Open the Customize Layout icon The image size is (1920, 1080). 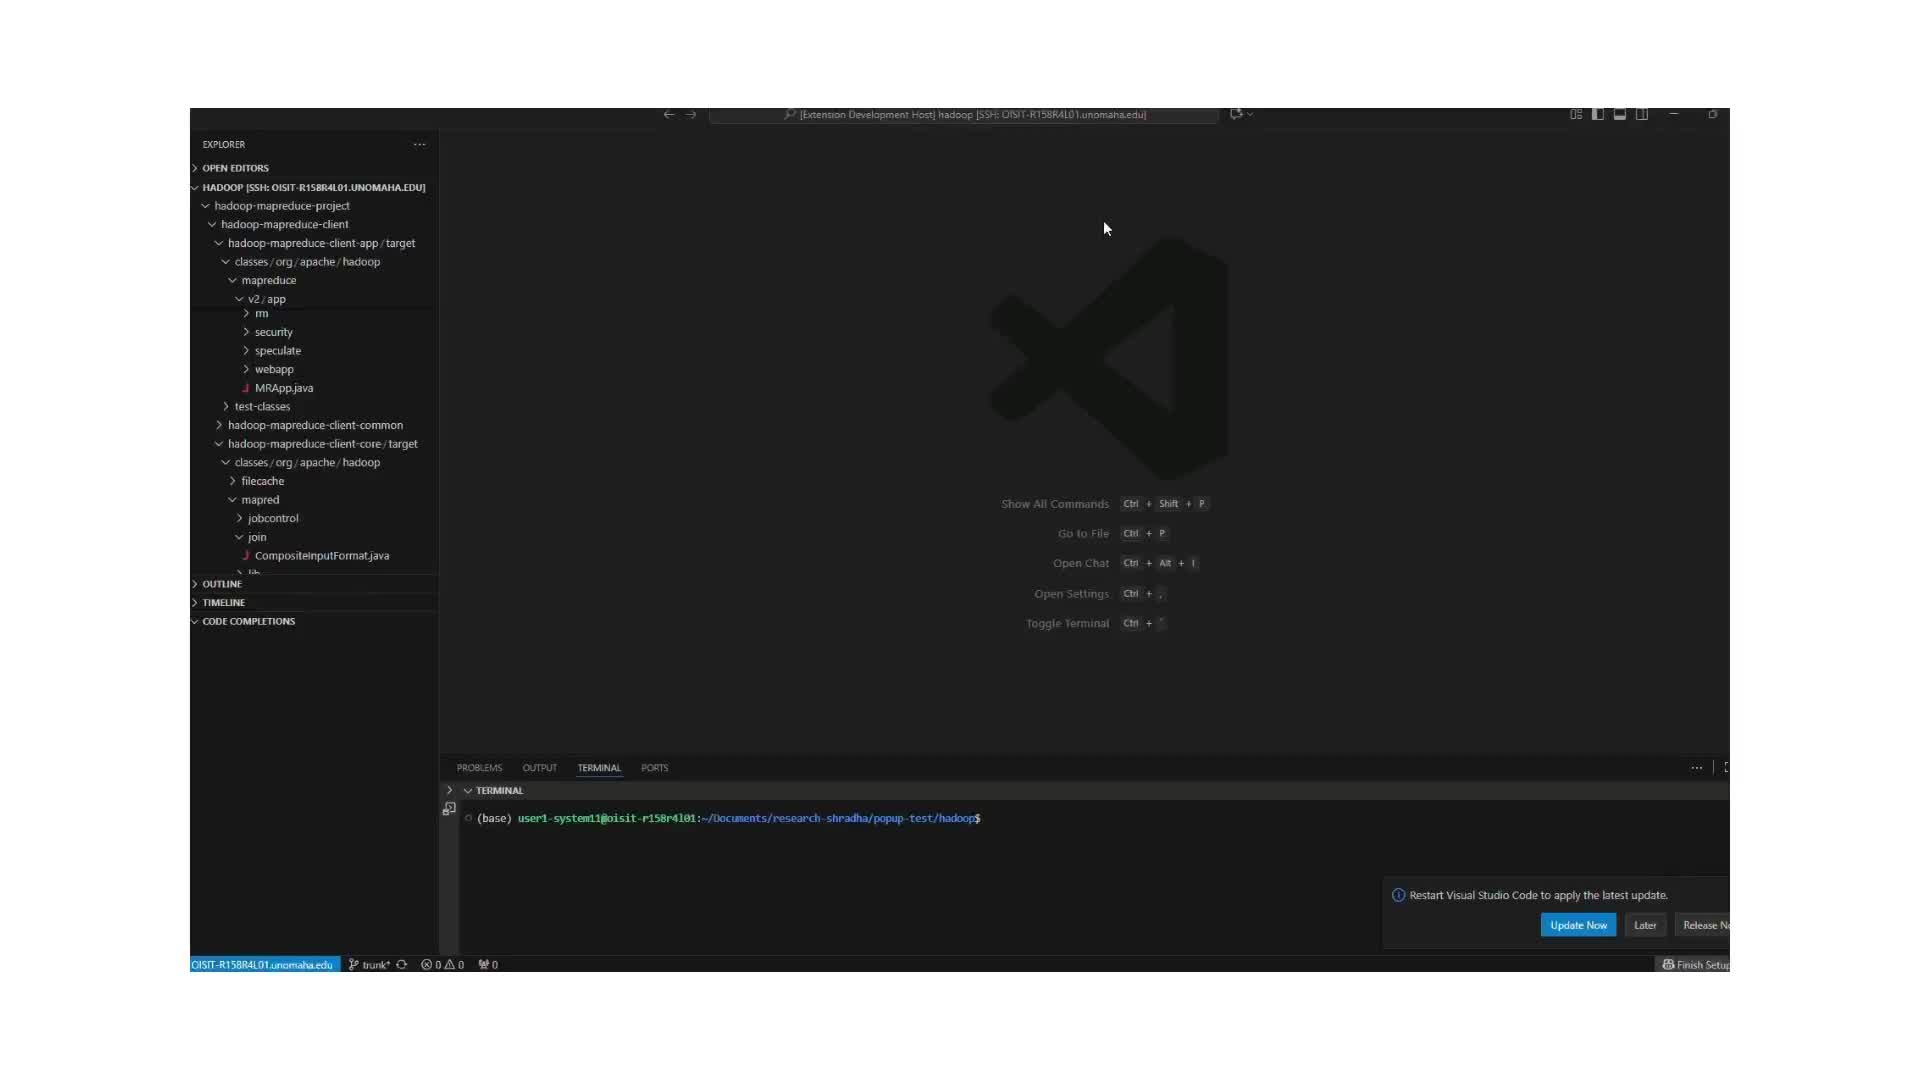tap(1576, 114)
